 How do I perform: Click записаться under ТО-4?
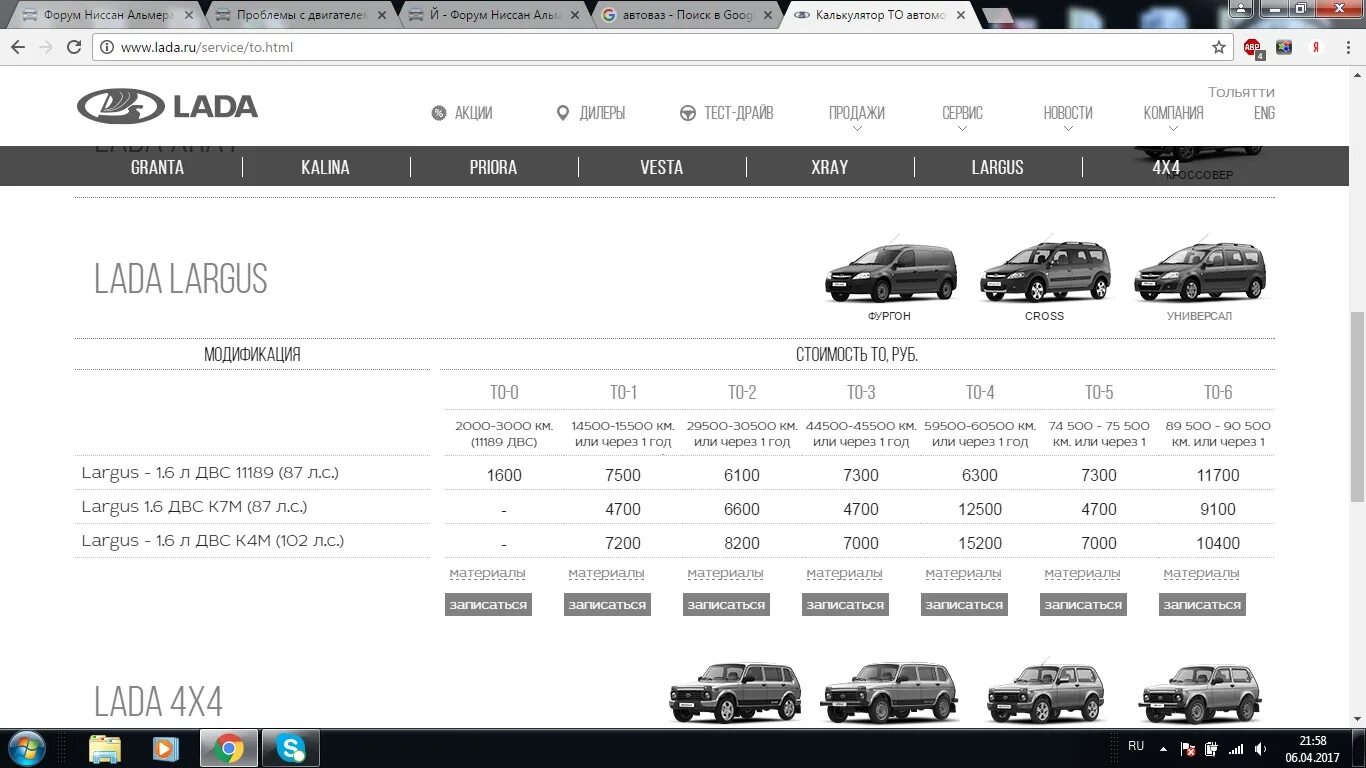(x=964, y=604)
